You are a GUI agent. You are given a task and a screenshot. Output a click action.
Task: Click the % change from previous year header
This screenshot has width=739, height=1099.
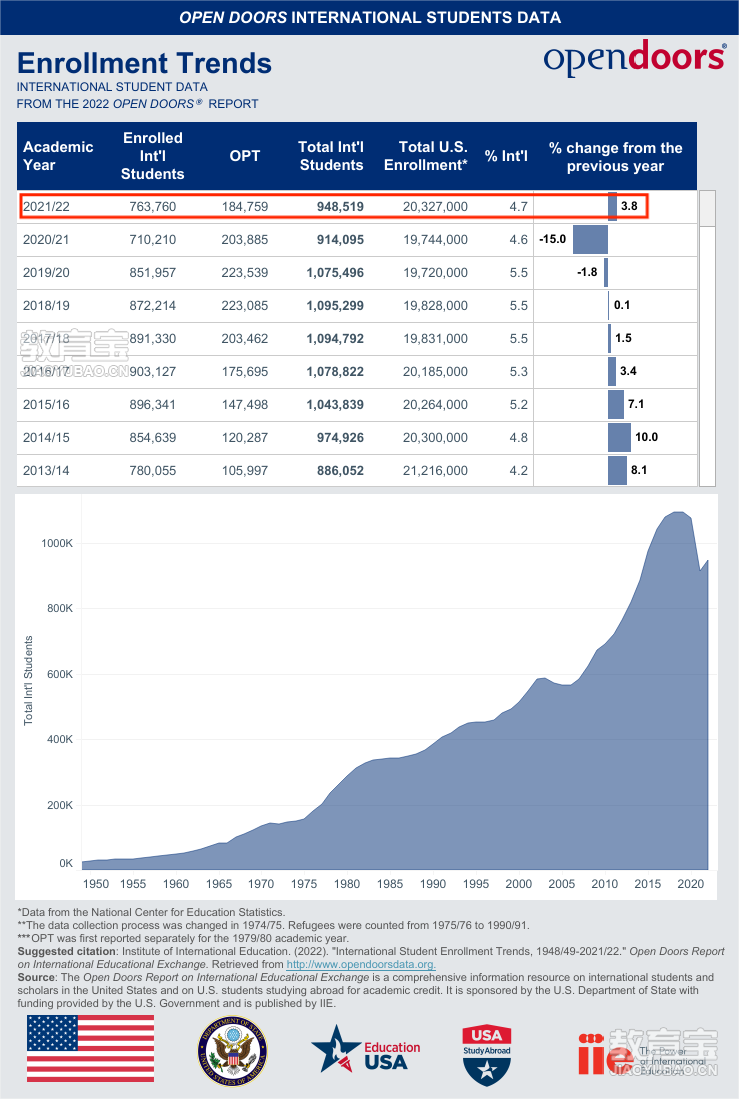click(615, 157)
